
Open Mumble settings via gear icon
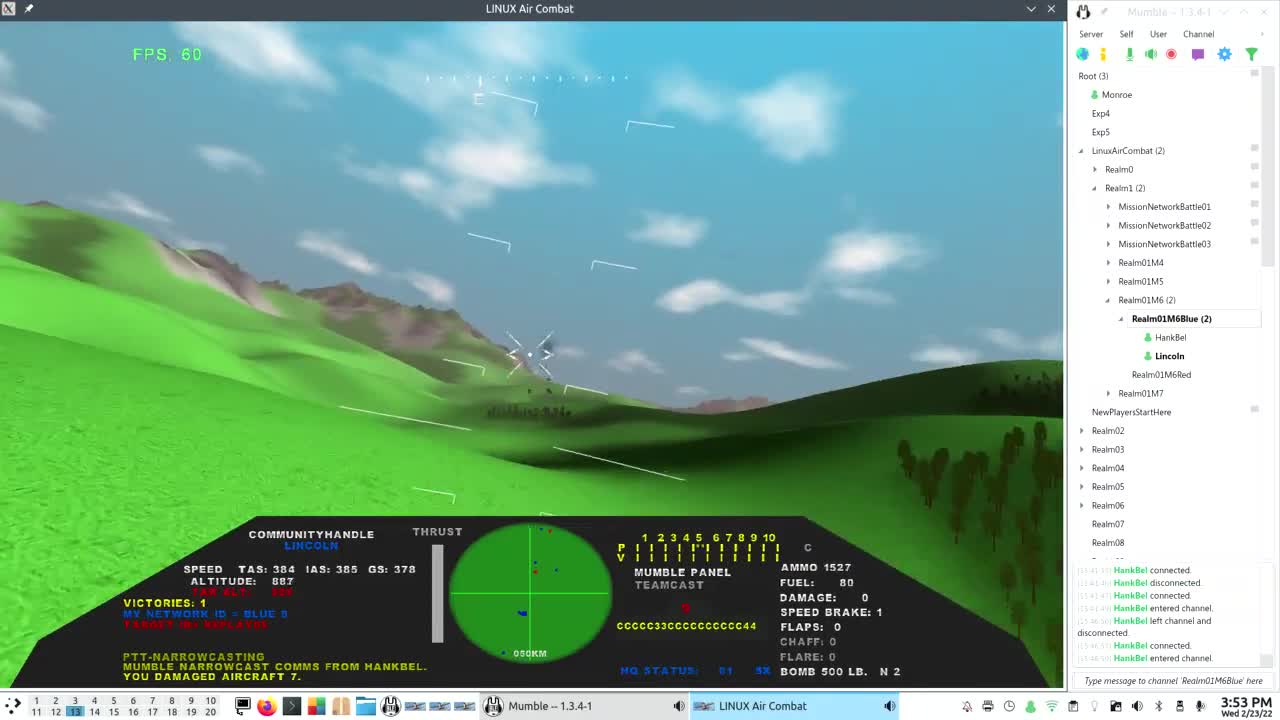tap(1224, 54)
